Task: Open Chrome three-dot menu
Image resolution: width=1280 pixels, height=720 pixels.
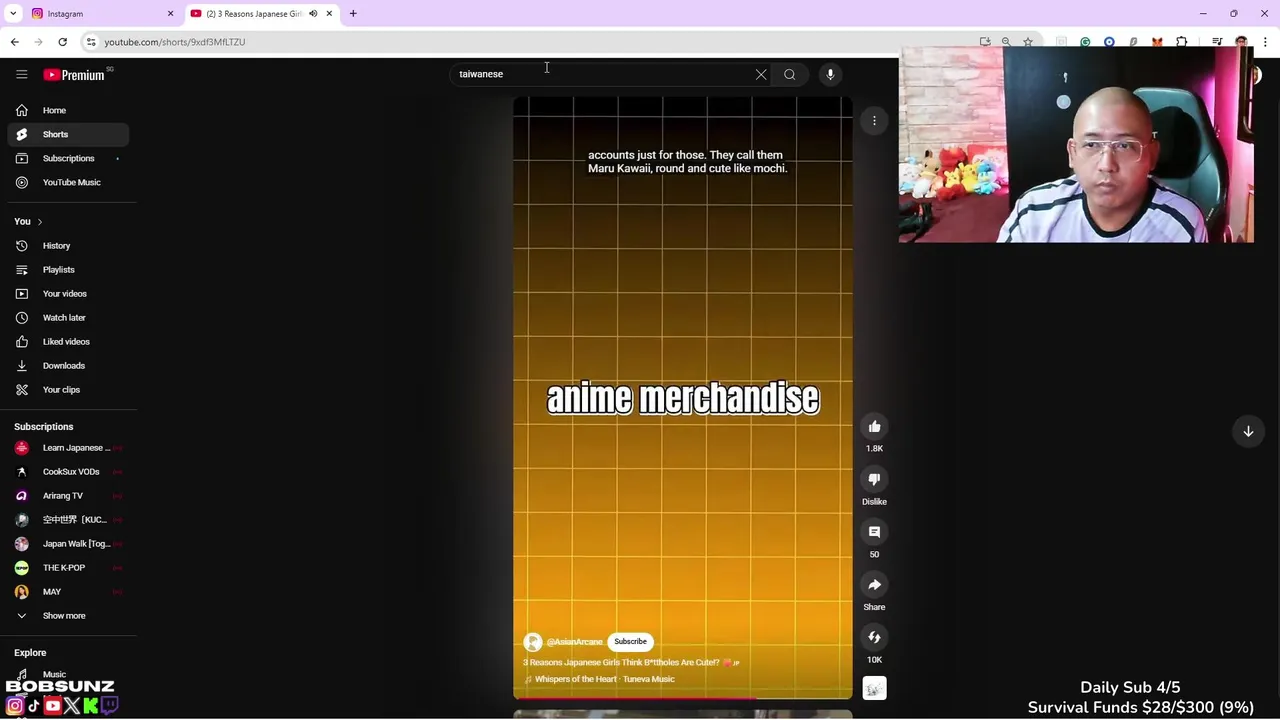Action: [x=1265, y=42]
